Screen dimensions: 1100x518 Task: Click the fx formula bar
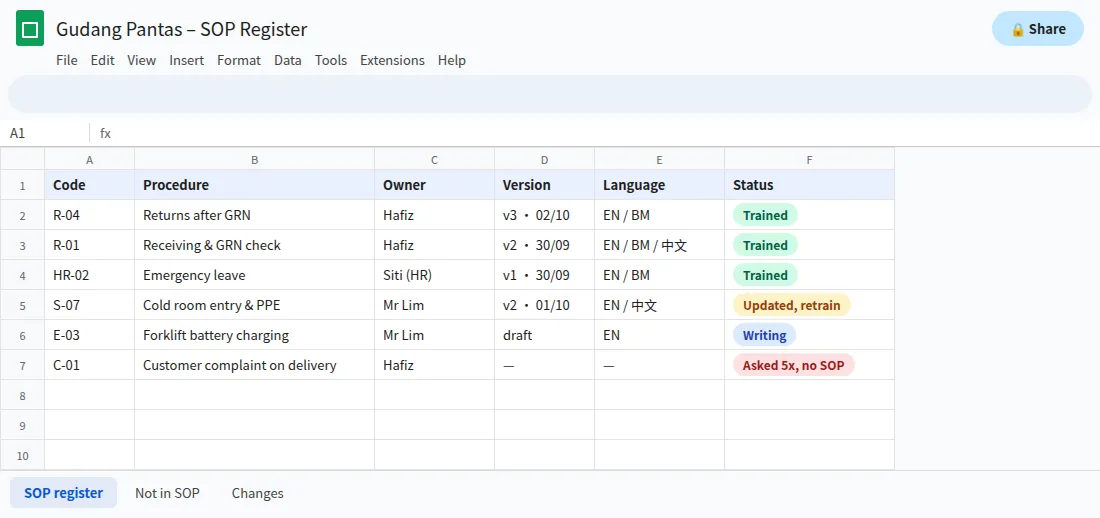596,133
